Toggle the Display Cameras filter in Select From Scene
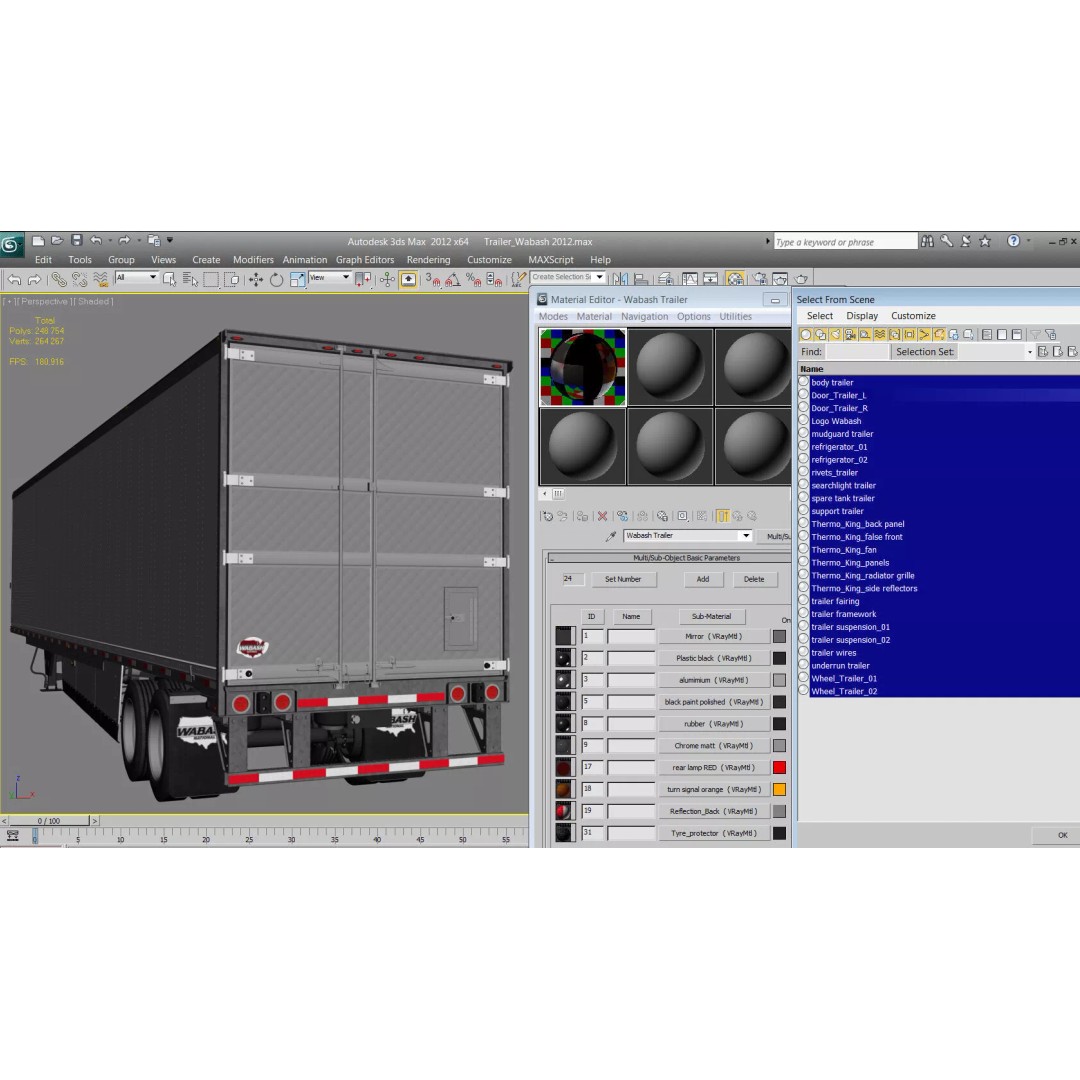 [850, 335]
